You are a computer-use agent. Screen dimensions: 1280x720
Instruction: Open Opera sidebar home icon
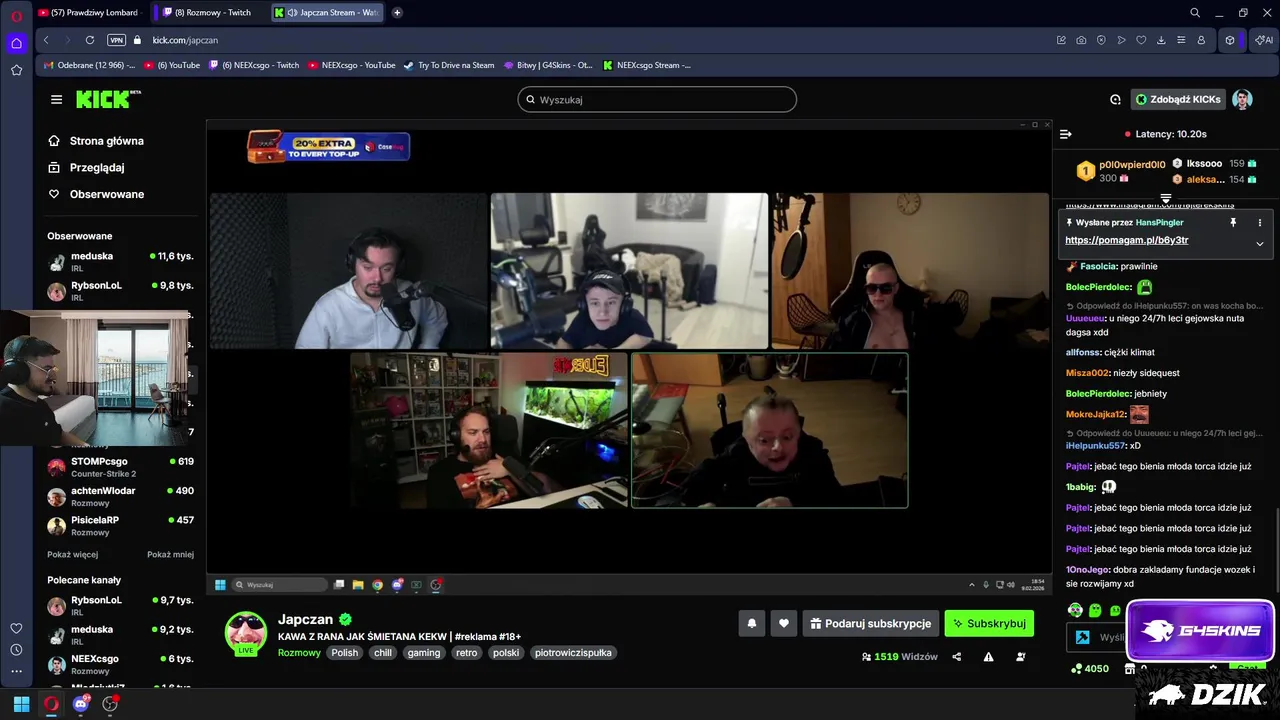click(16, 43)
